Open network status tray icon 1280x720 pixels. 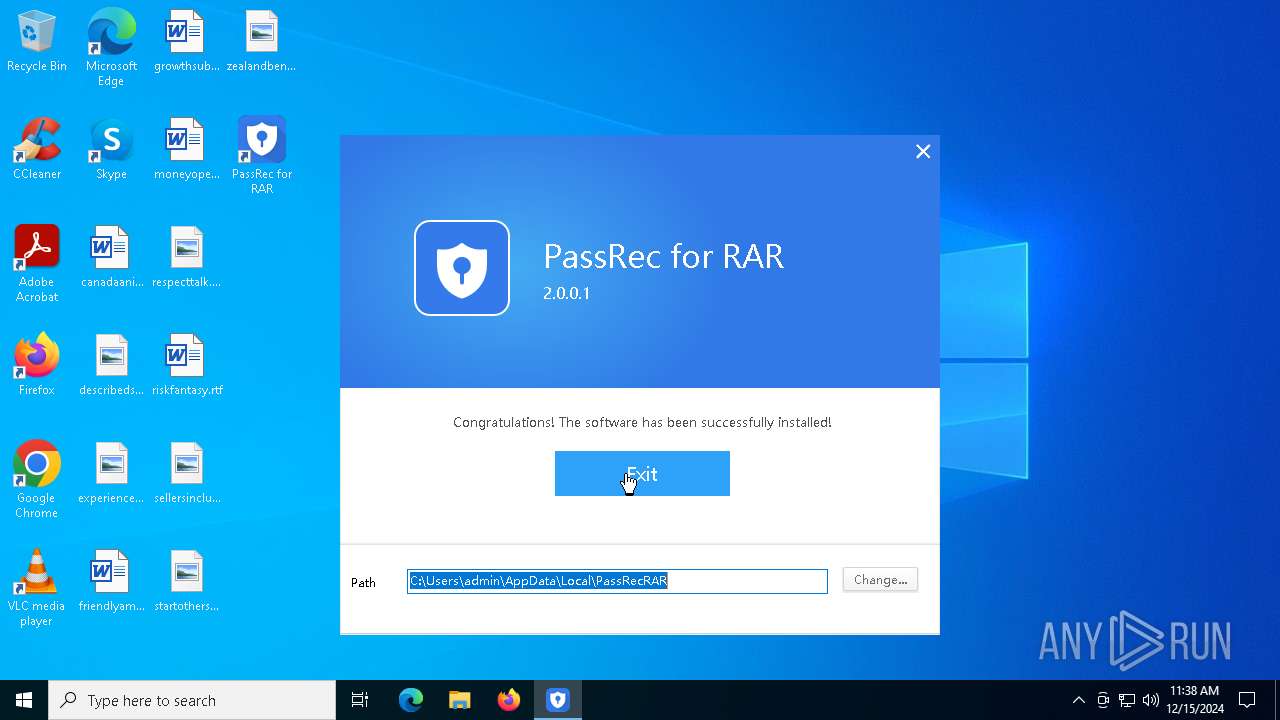(x=1127, y=700)
